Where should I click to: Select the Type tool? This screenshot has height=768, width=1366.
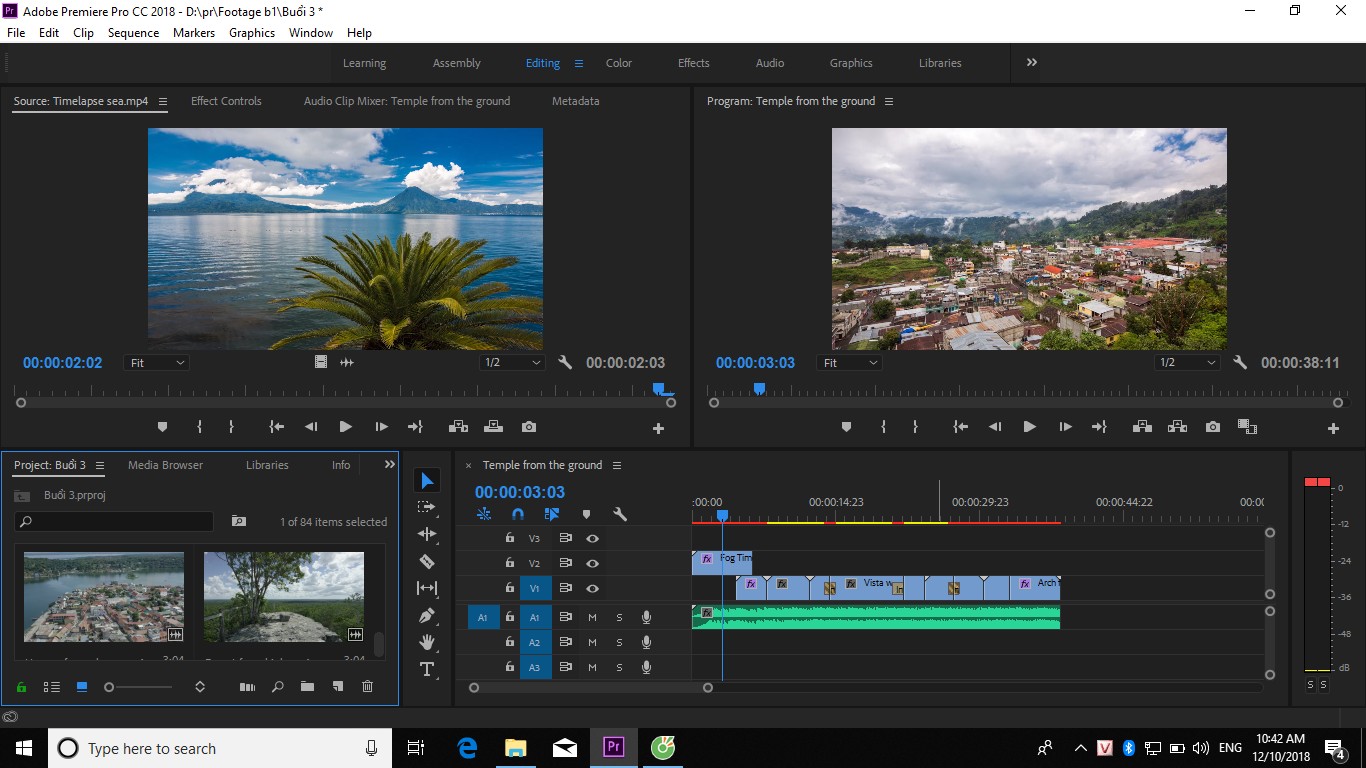[427, 669]
